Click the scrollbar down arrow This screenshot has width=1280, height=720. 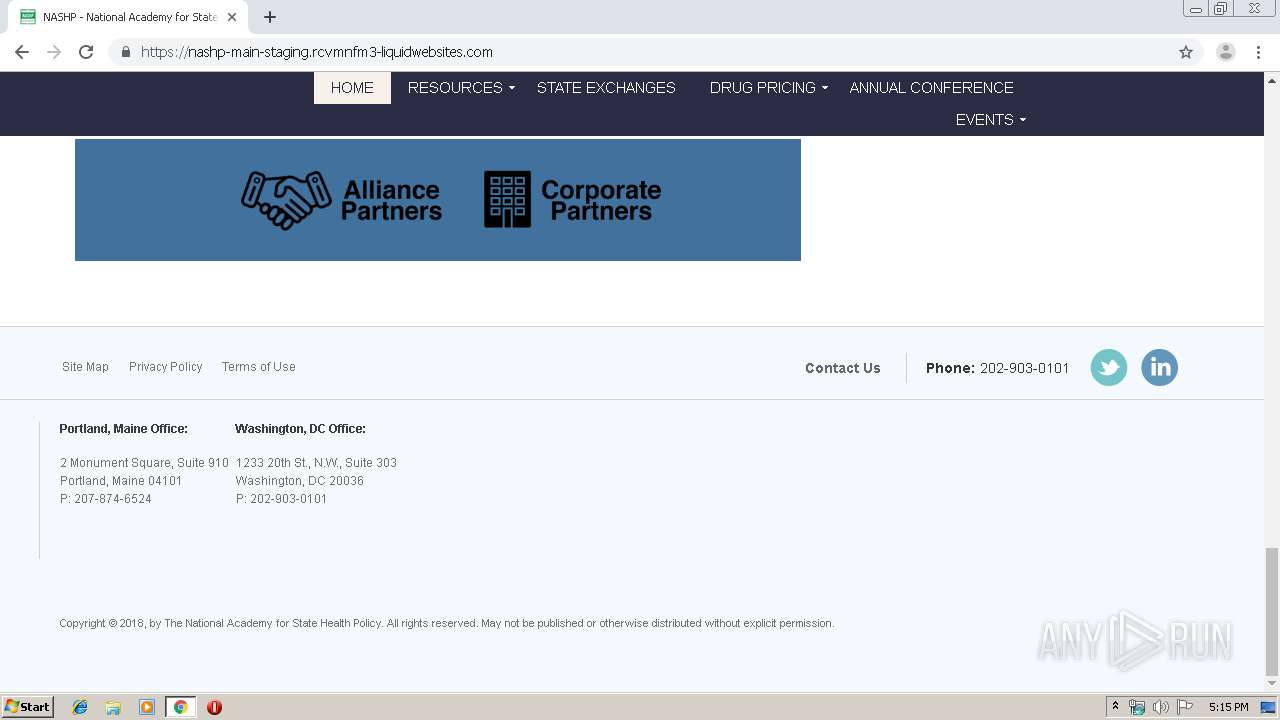point(1272,684)
